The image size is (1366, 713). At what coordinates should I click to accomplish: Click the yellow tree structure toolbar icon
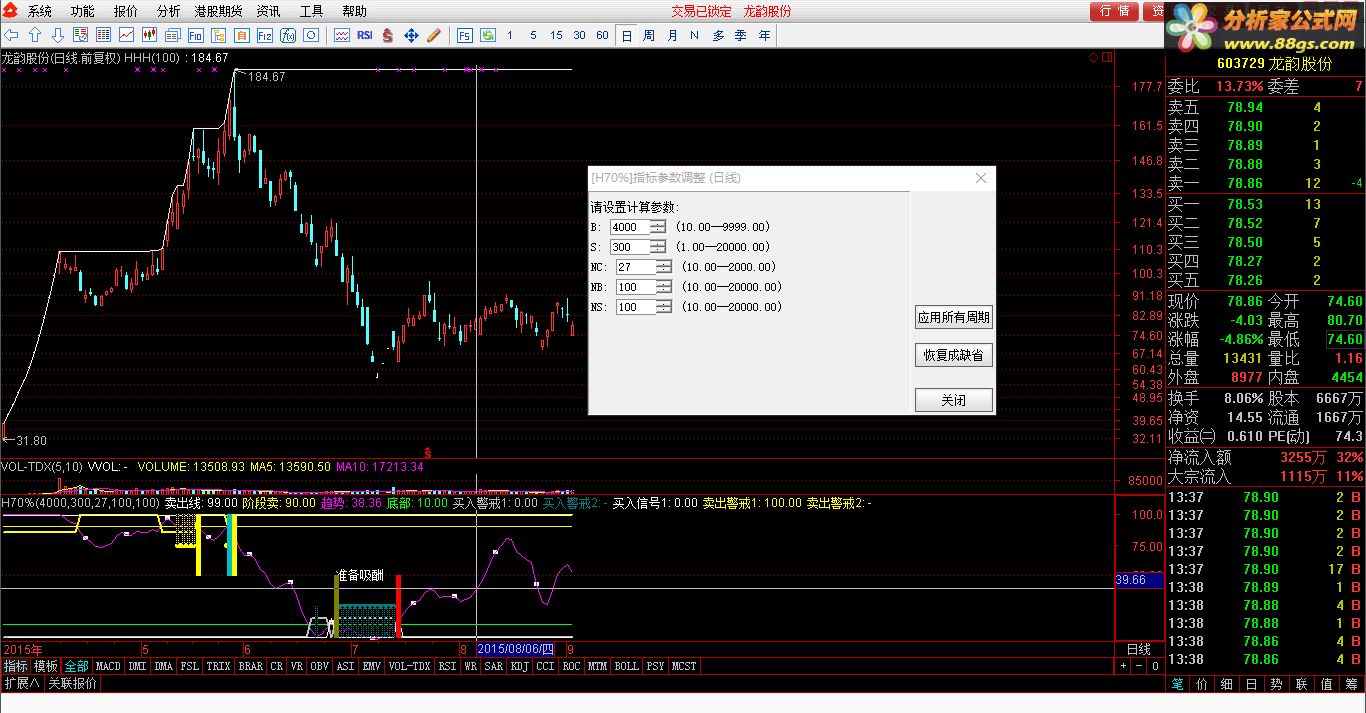coord(218,35)
